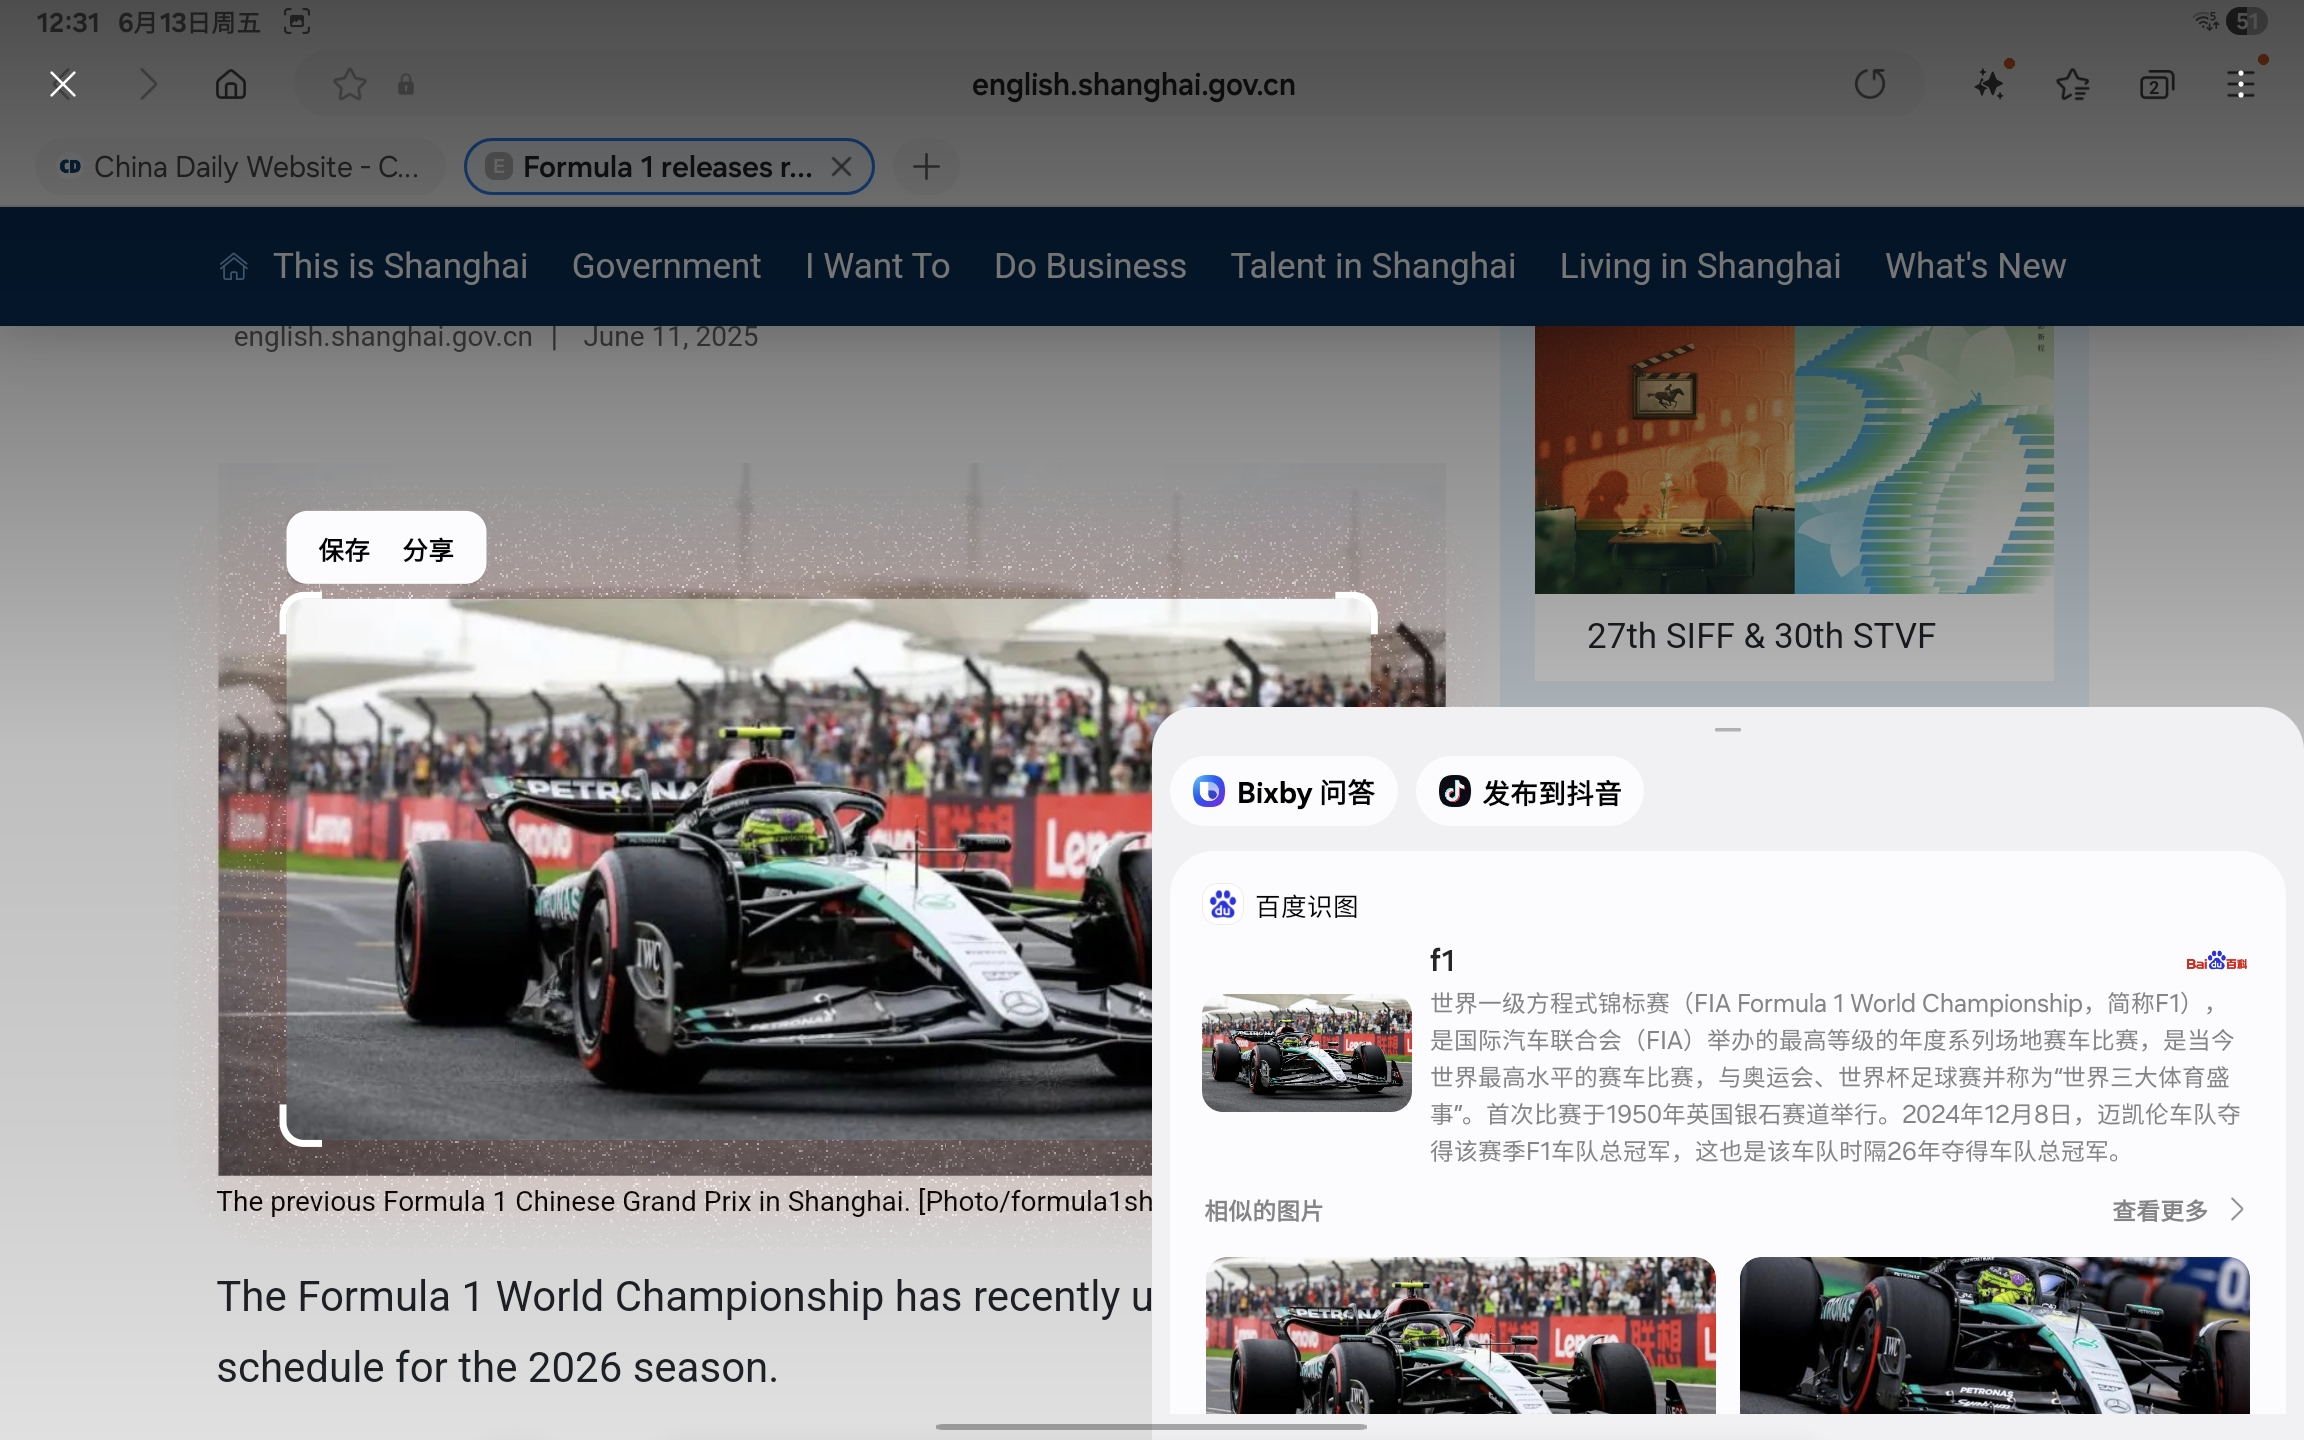Tap the Wi-Fi status icon

[2206, 21]
